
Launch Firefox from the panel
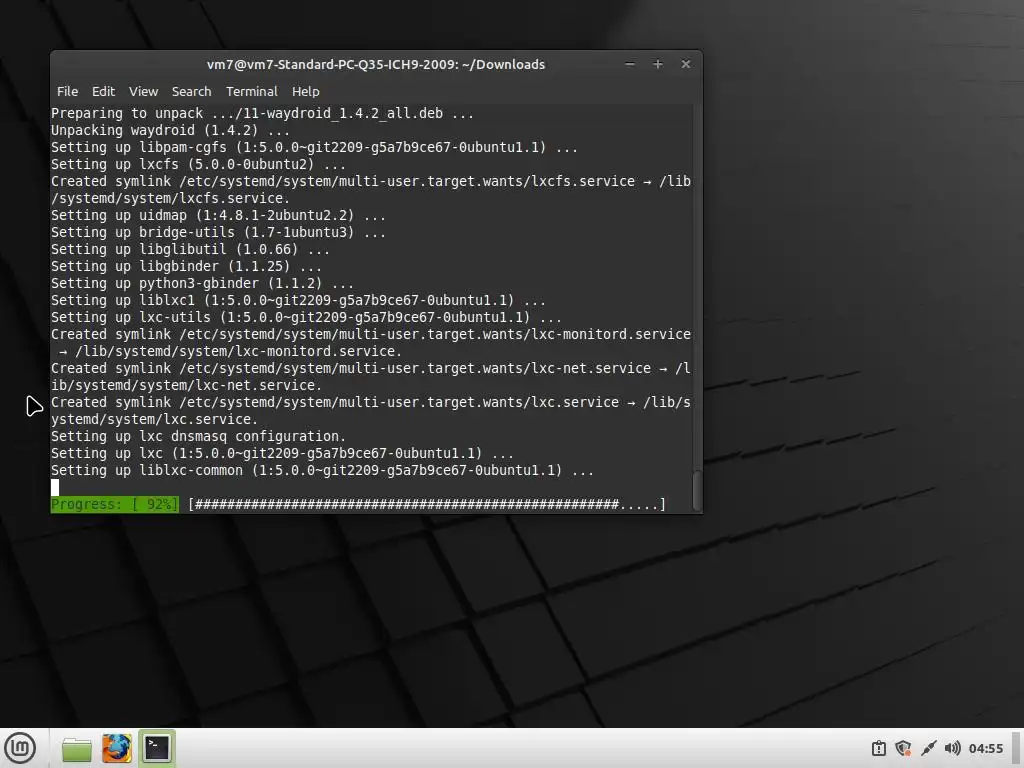point(117,748)
